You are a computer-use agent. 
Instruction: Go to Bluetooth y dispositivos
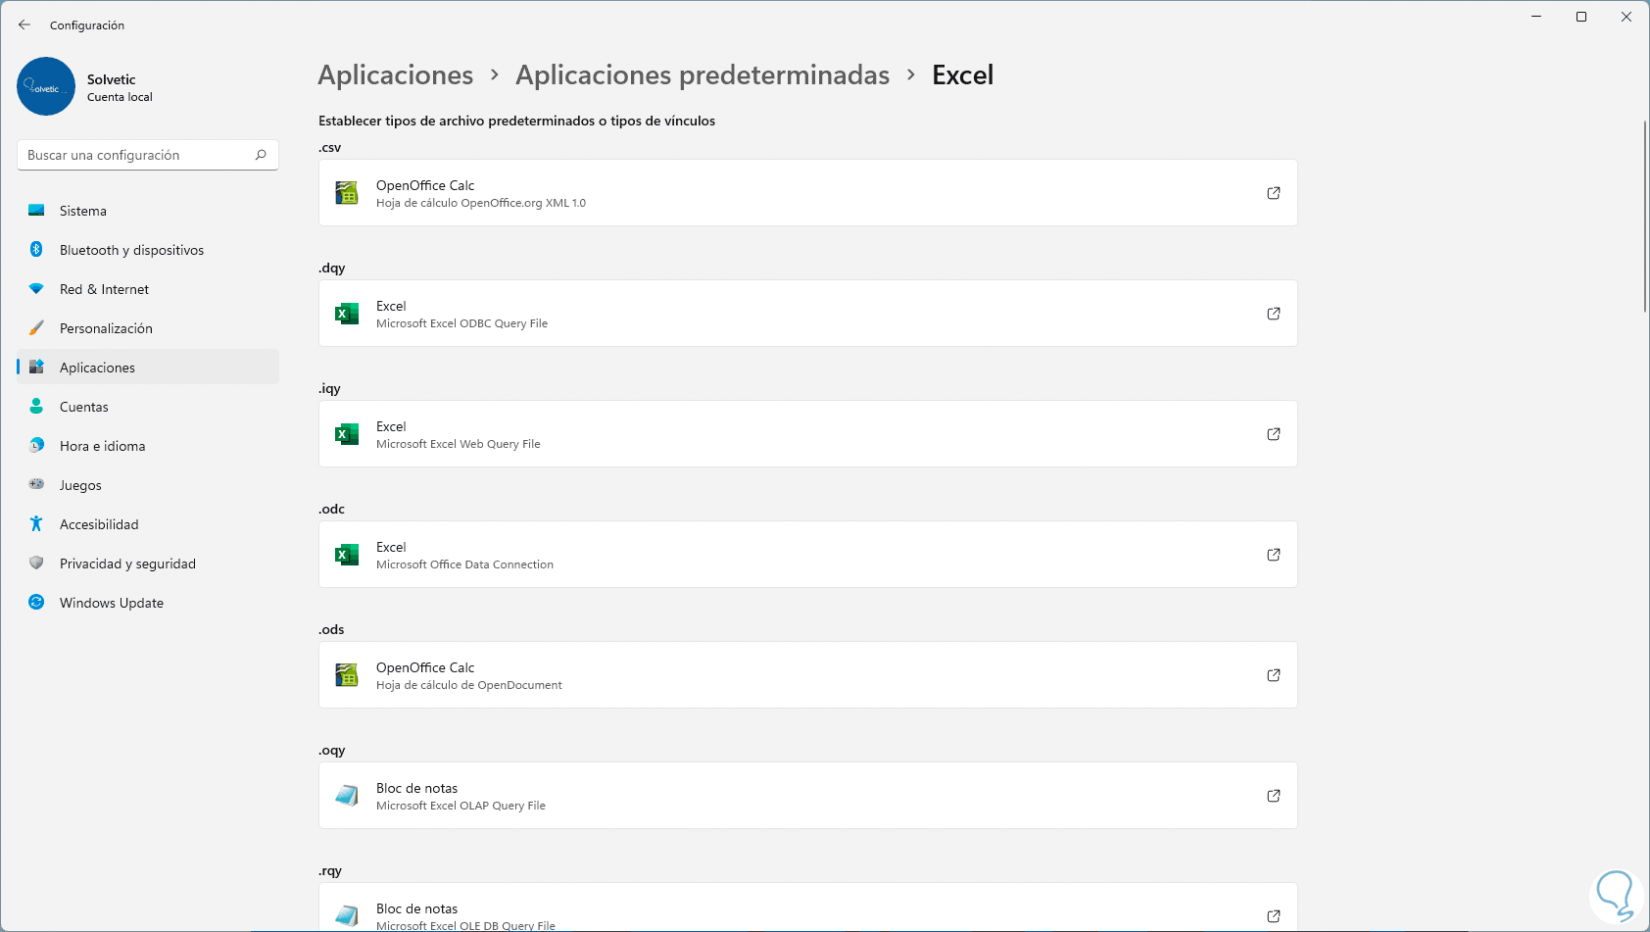(x=131, y=250)
